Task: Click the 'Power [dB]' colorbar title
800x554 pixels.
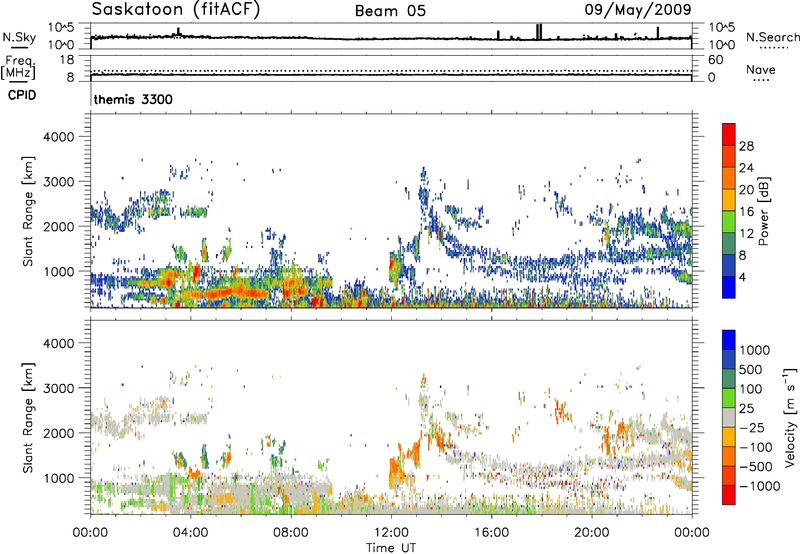Action: [763, 211]
